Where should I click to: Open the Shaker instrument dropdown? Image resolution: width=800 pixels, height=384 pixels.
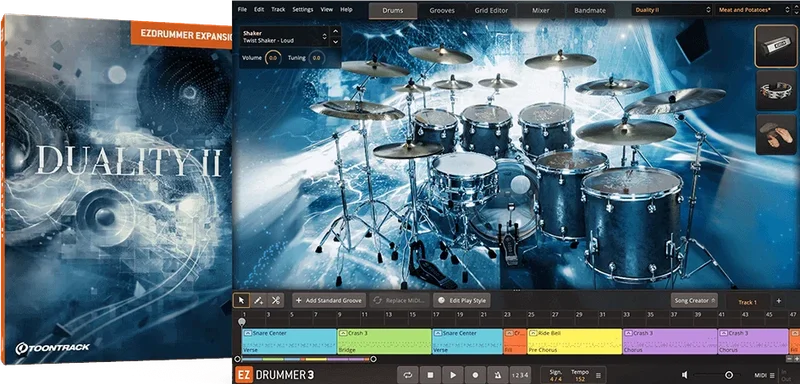(285, 37)
